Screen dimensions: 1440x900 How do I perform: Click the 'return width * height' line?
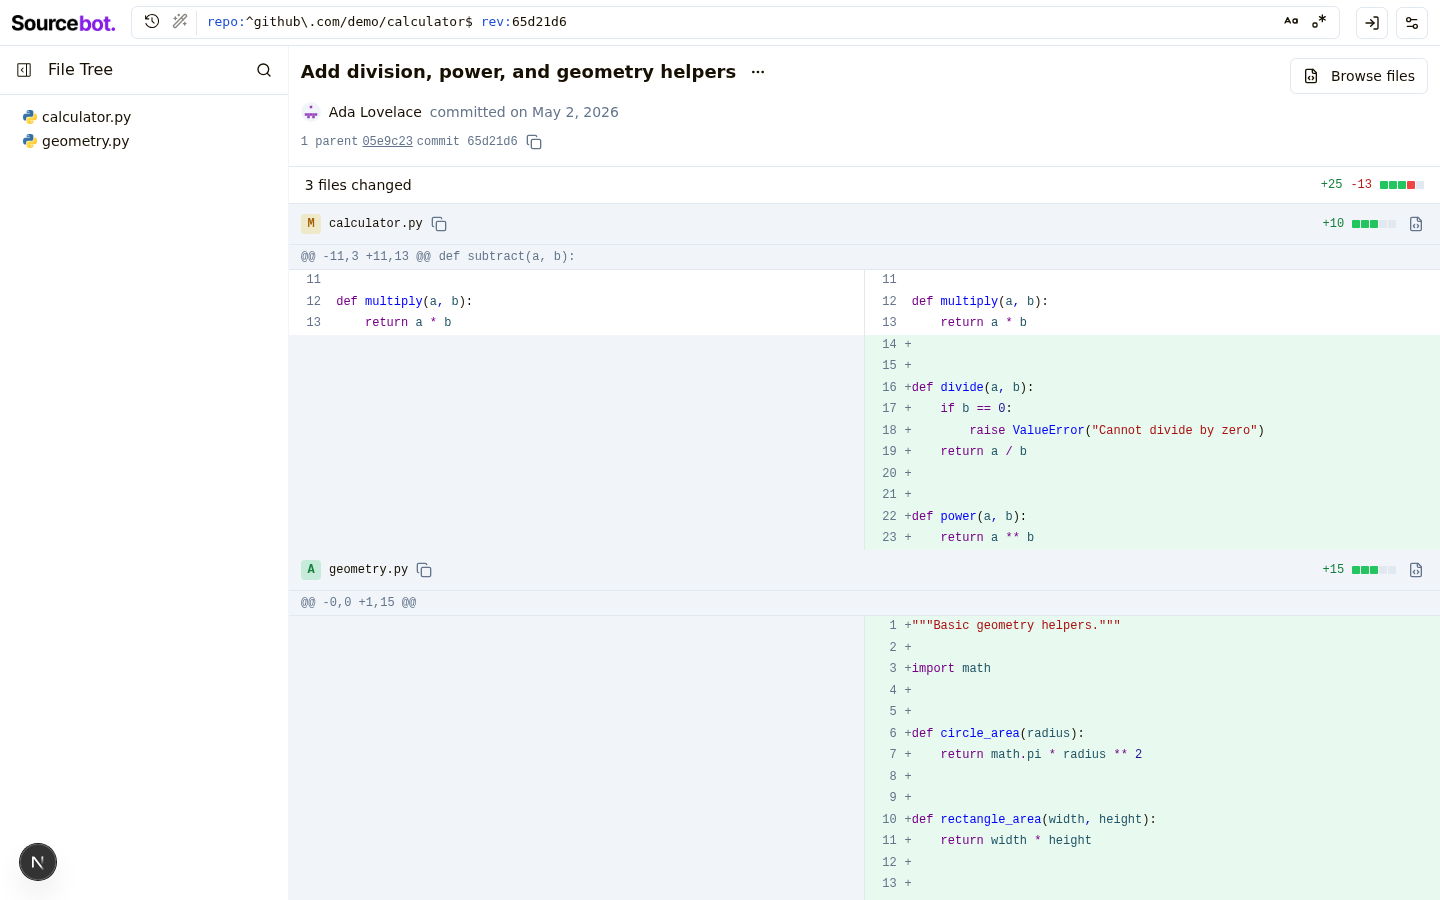pyautogui.click(x=1152, y=841)
